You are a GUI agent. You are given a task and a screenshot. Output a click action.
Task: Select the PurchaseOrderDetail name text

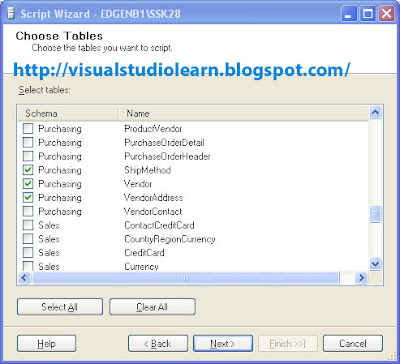pos(164,143)
